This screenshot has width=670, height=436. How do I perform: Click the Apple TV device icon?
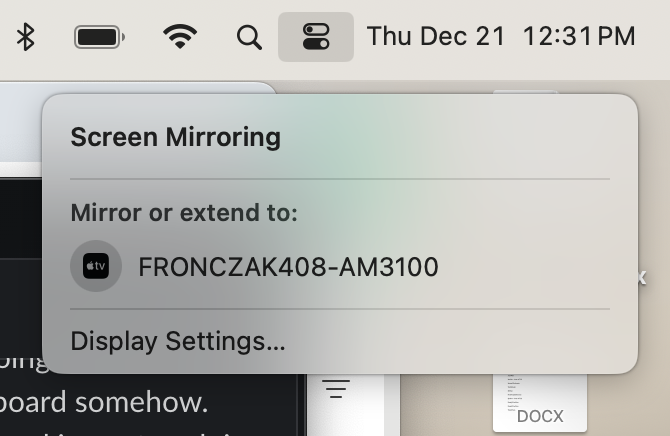[96, 267]
